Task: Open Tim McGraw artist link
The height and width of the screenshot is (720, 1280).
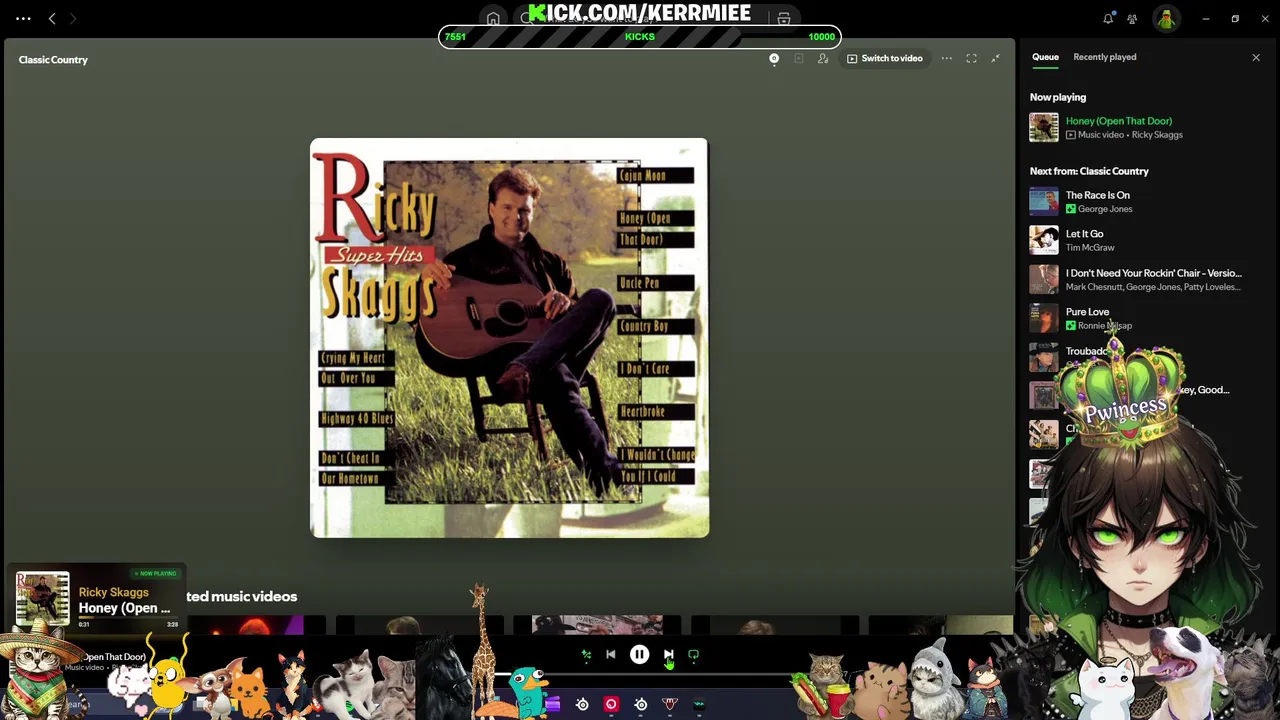Action: pyautogui.click(x=1090, y=248)
